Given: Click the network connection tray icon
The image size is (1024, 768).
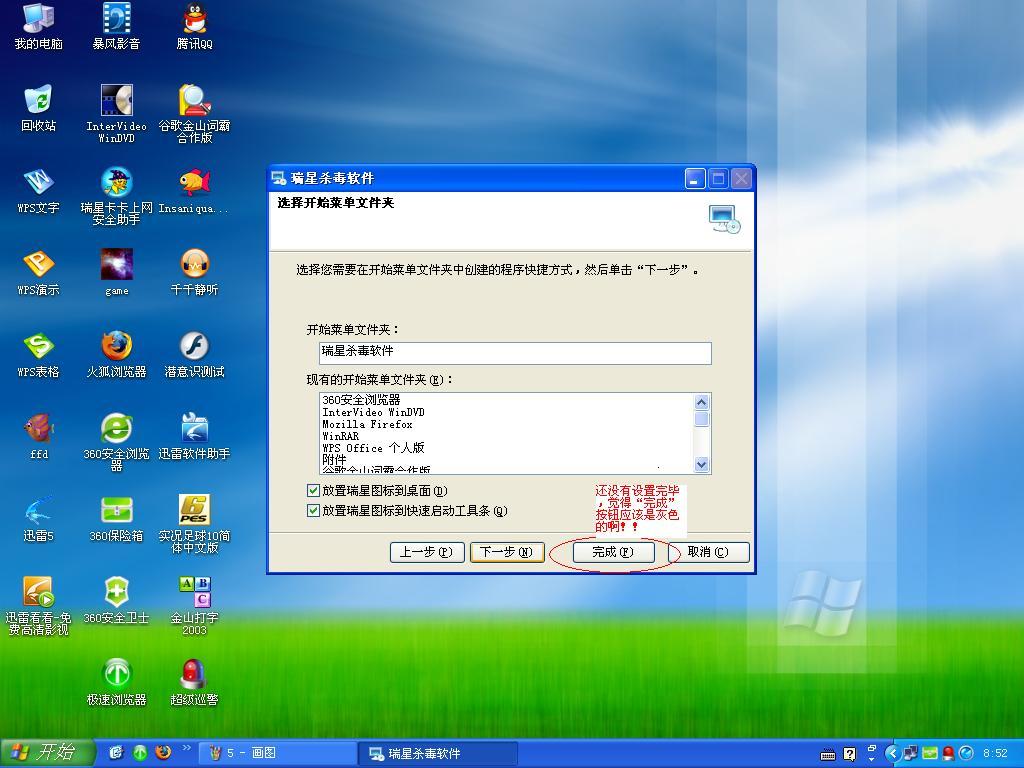Looking at the screenshot, I should pyautogui.click(x=910, y=754).
